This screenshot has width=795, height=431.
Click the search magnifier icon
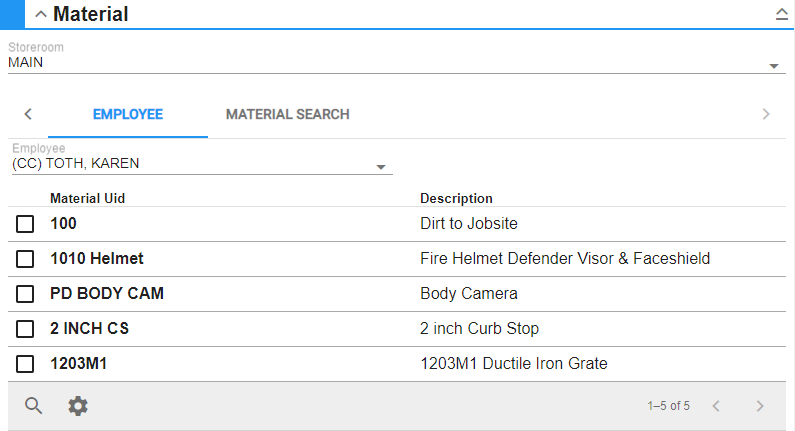click(34, 406)
